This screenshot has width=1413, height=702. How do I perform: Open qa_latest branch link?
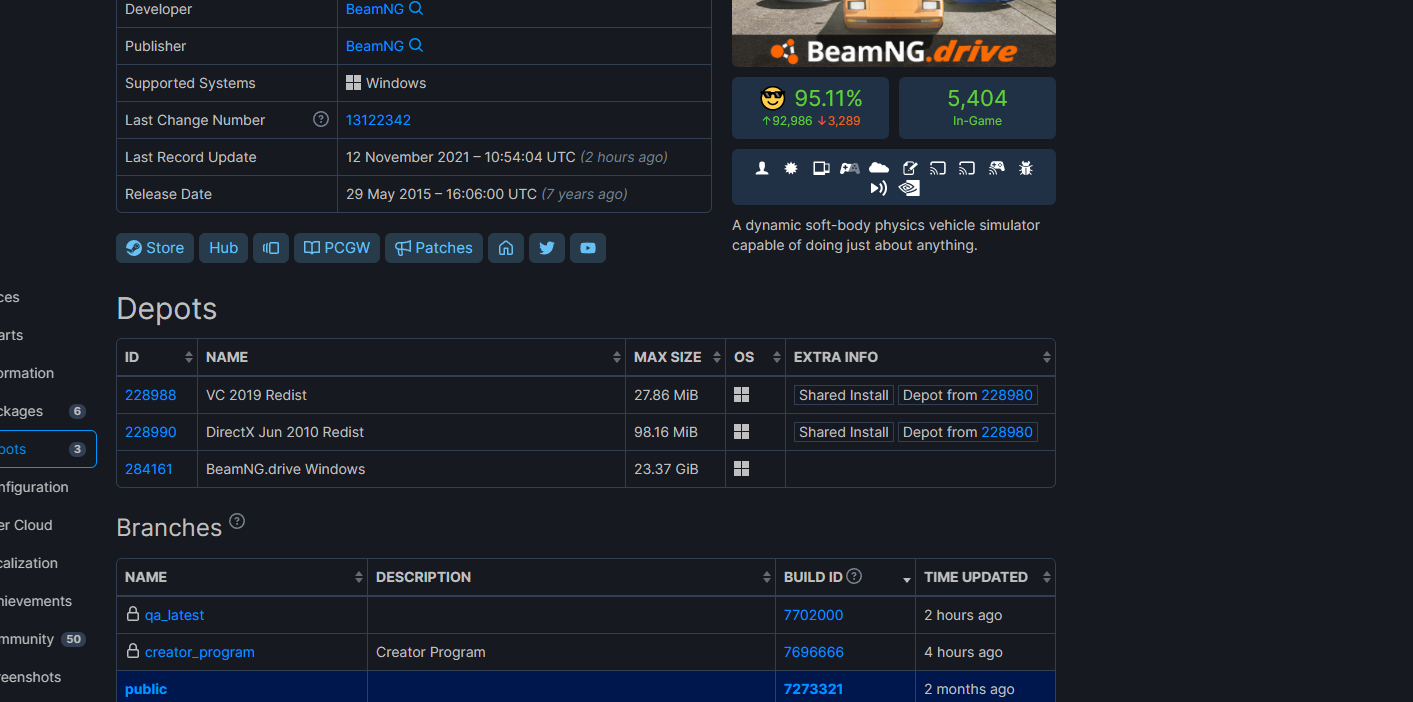tap(174, 615)
